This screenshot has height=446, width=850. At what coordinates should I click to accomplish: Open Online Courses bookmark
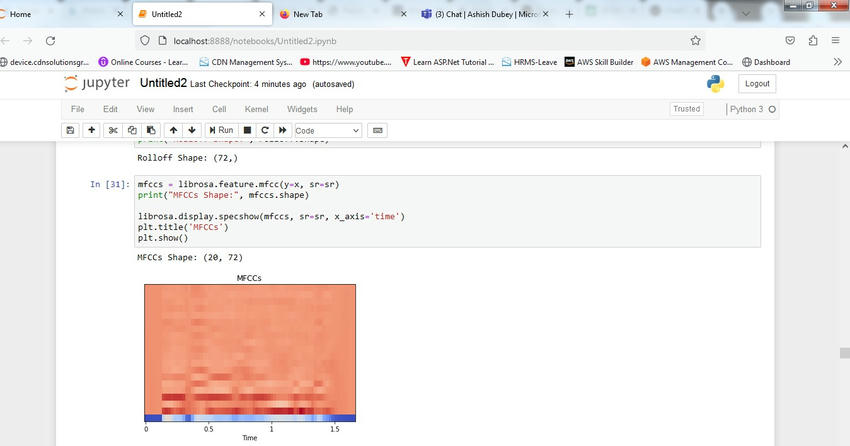pyautogui.click(x=143, y=62)
